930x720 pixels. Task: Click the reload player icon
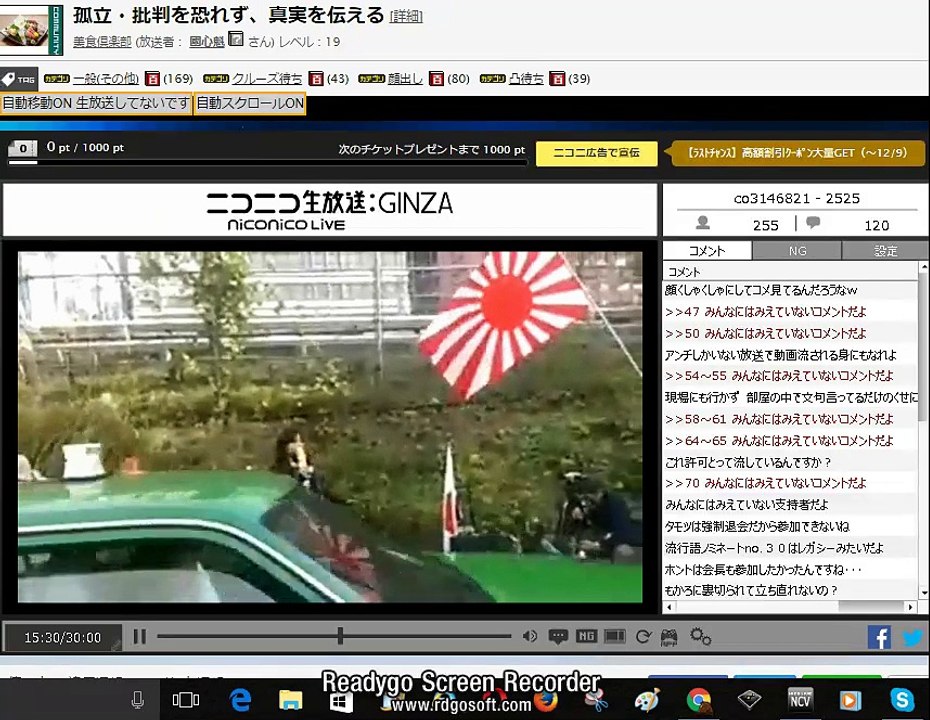643,637
